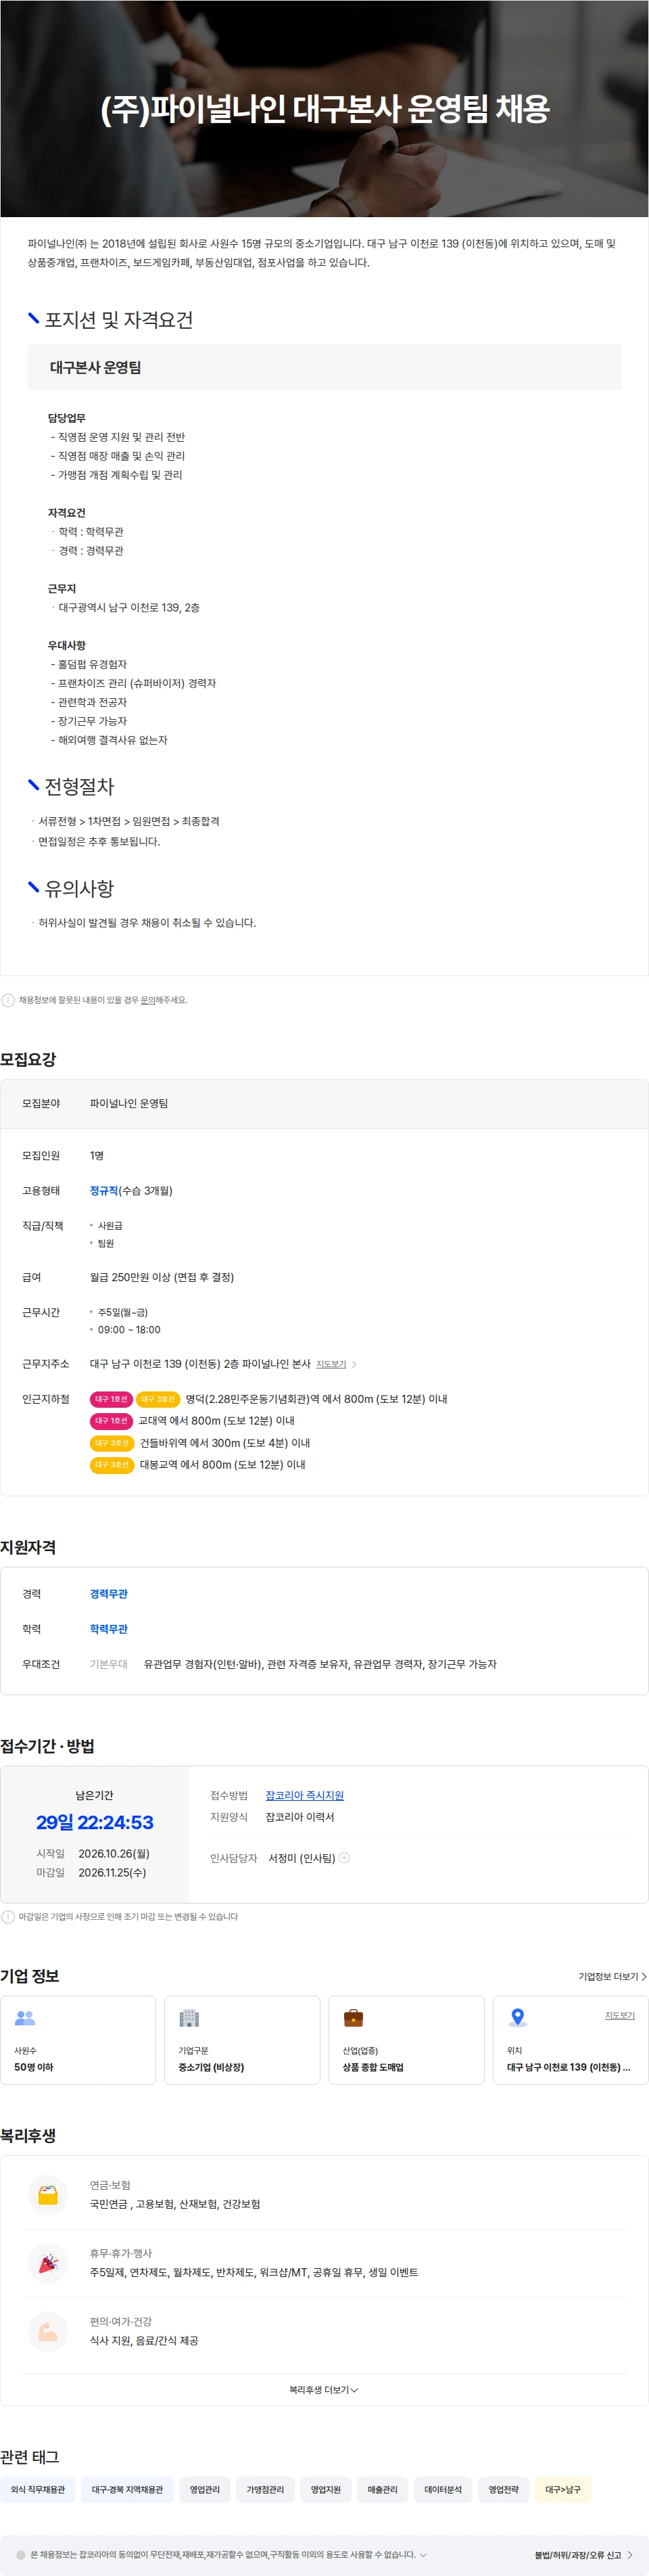Screen dimensions: 649x2576
Task: Click the 산업(업종) briefcase icon
Action: pos(353,2018)
